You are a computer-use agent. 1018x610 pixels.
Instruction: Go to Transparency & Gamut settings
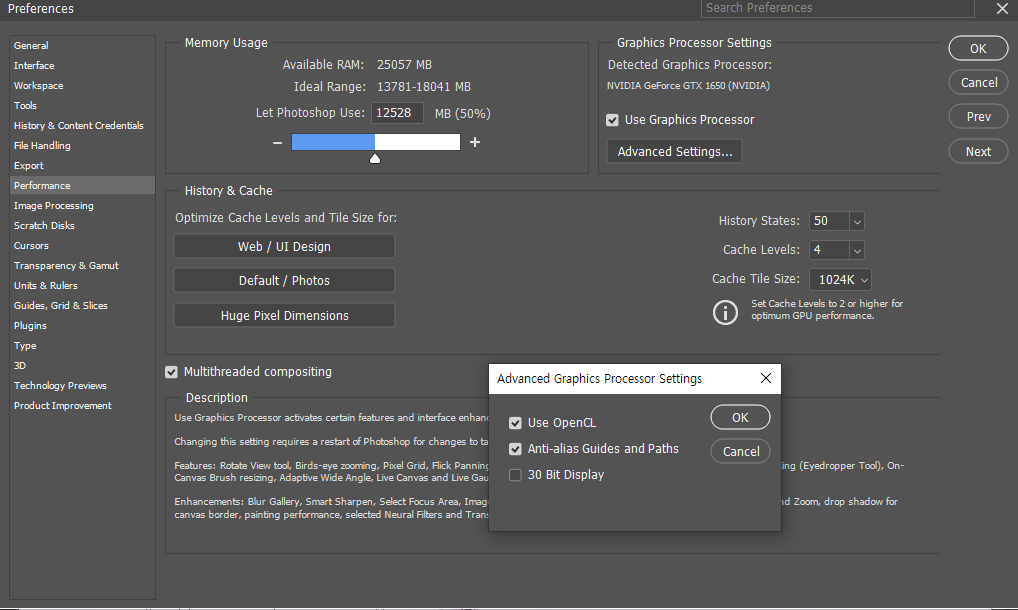pyautogui.click(x=66, y=266)
